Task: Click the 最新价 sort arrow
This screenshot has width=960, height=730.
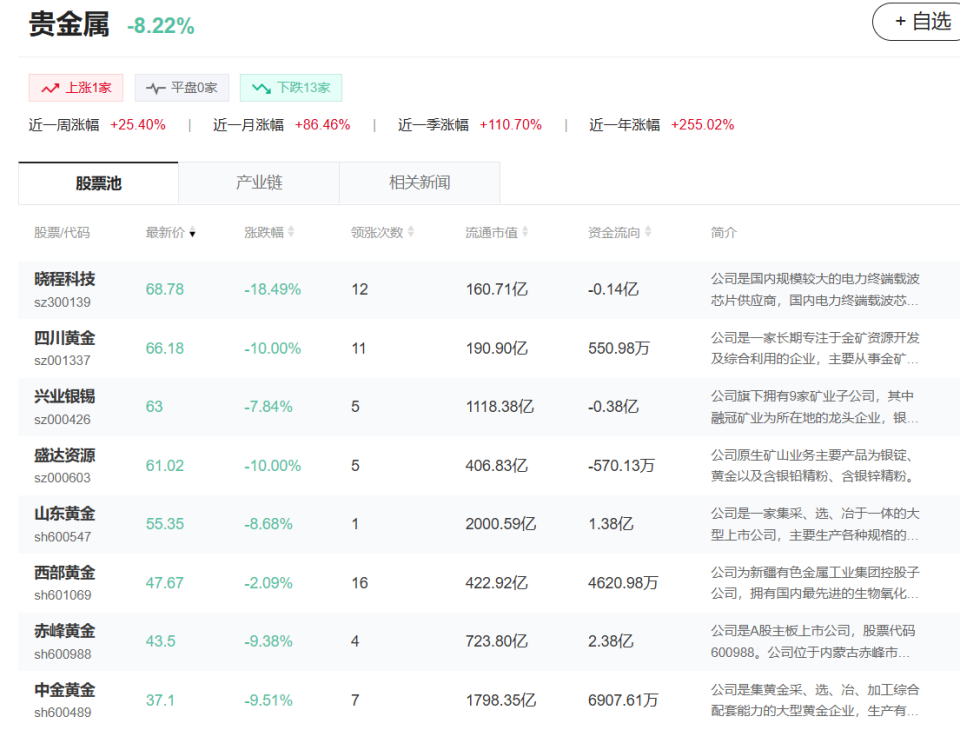Action: pos(192,233)
